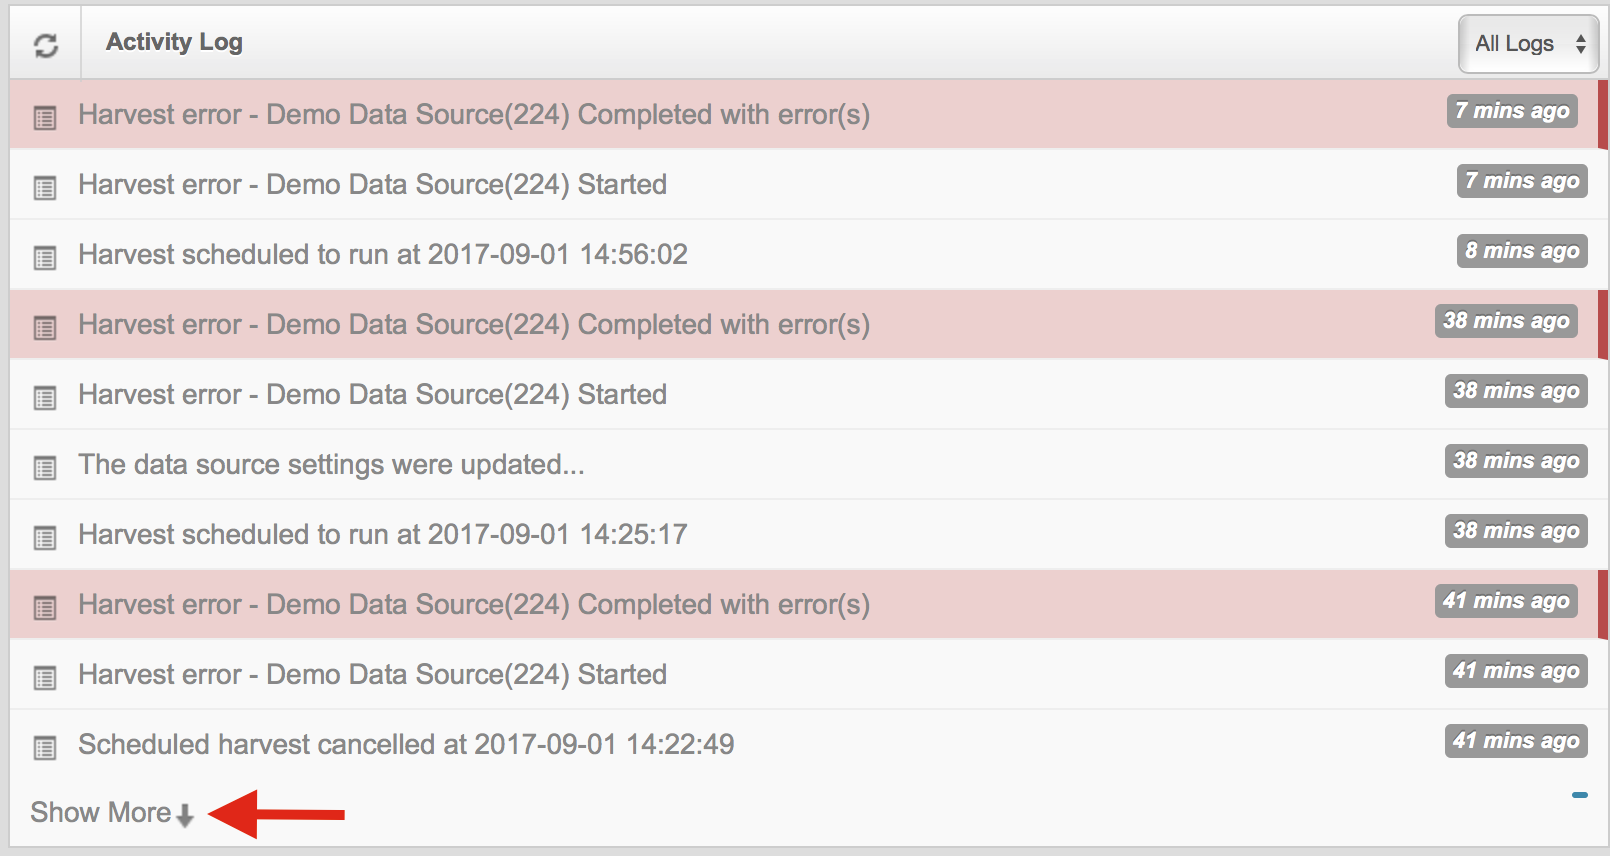Click the small blue dash at bottom right

click(1580, 795)
